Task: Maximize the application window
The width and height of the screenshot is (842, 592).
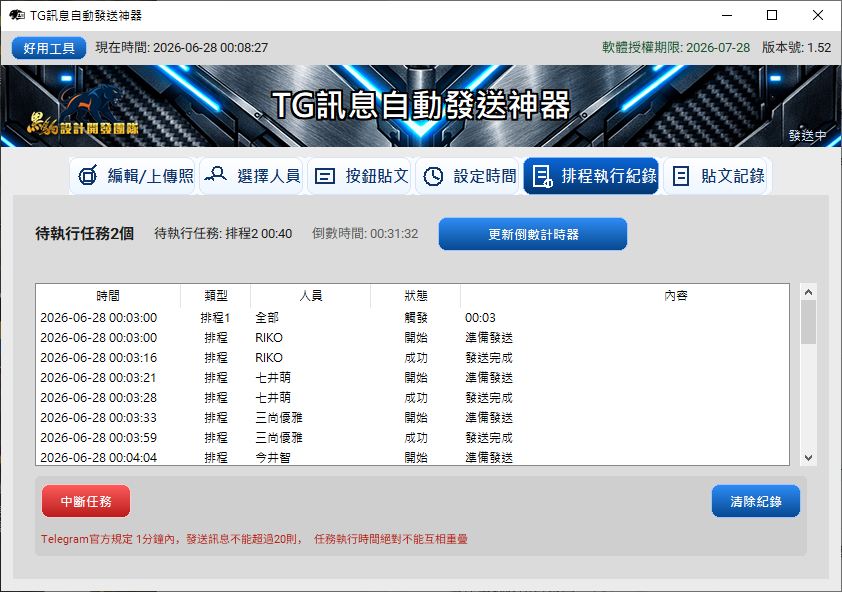Action: tap(772, 15)
